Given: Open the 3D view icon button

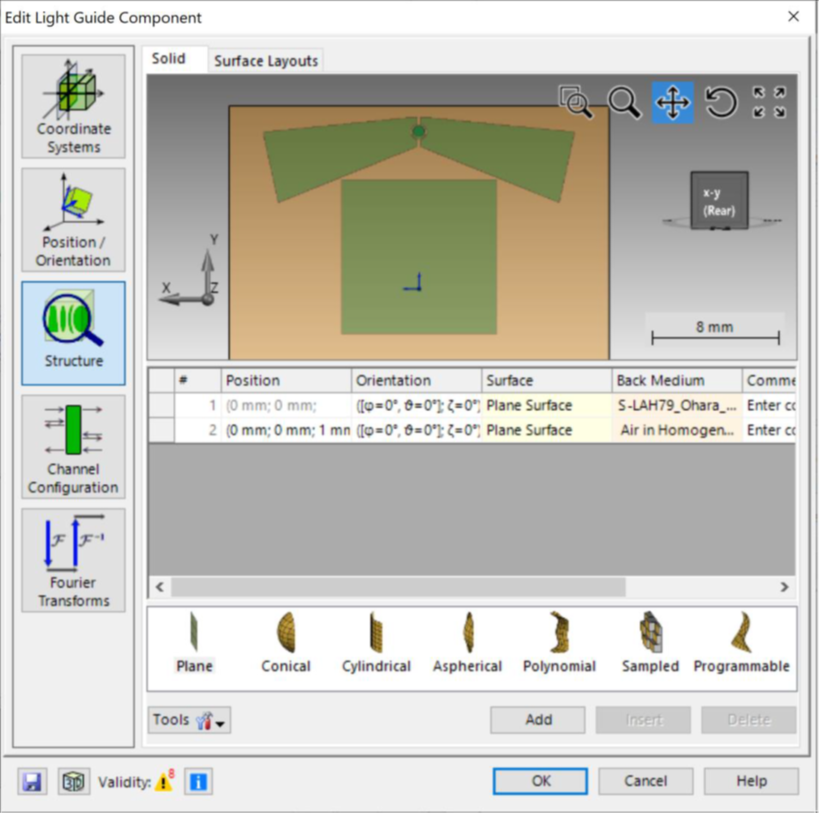Looking at the screenshot, I should click(73, 782).
